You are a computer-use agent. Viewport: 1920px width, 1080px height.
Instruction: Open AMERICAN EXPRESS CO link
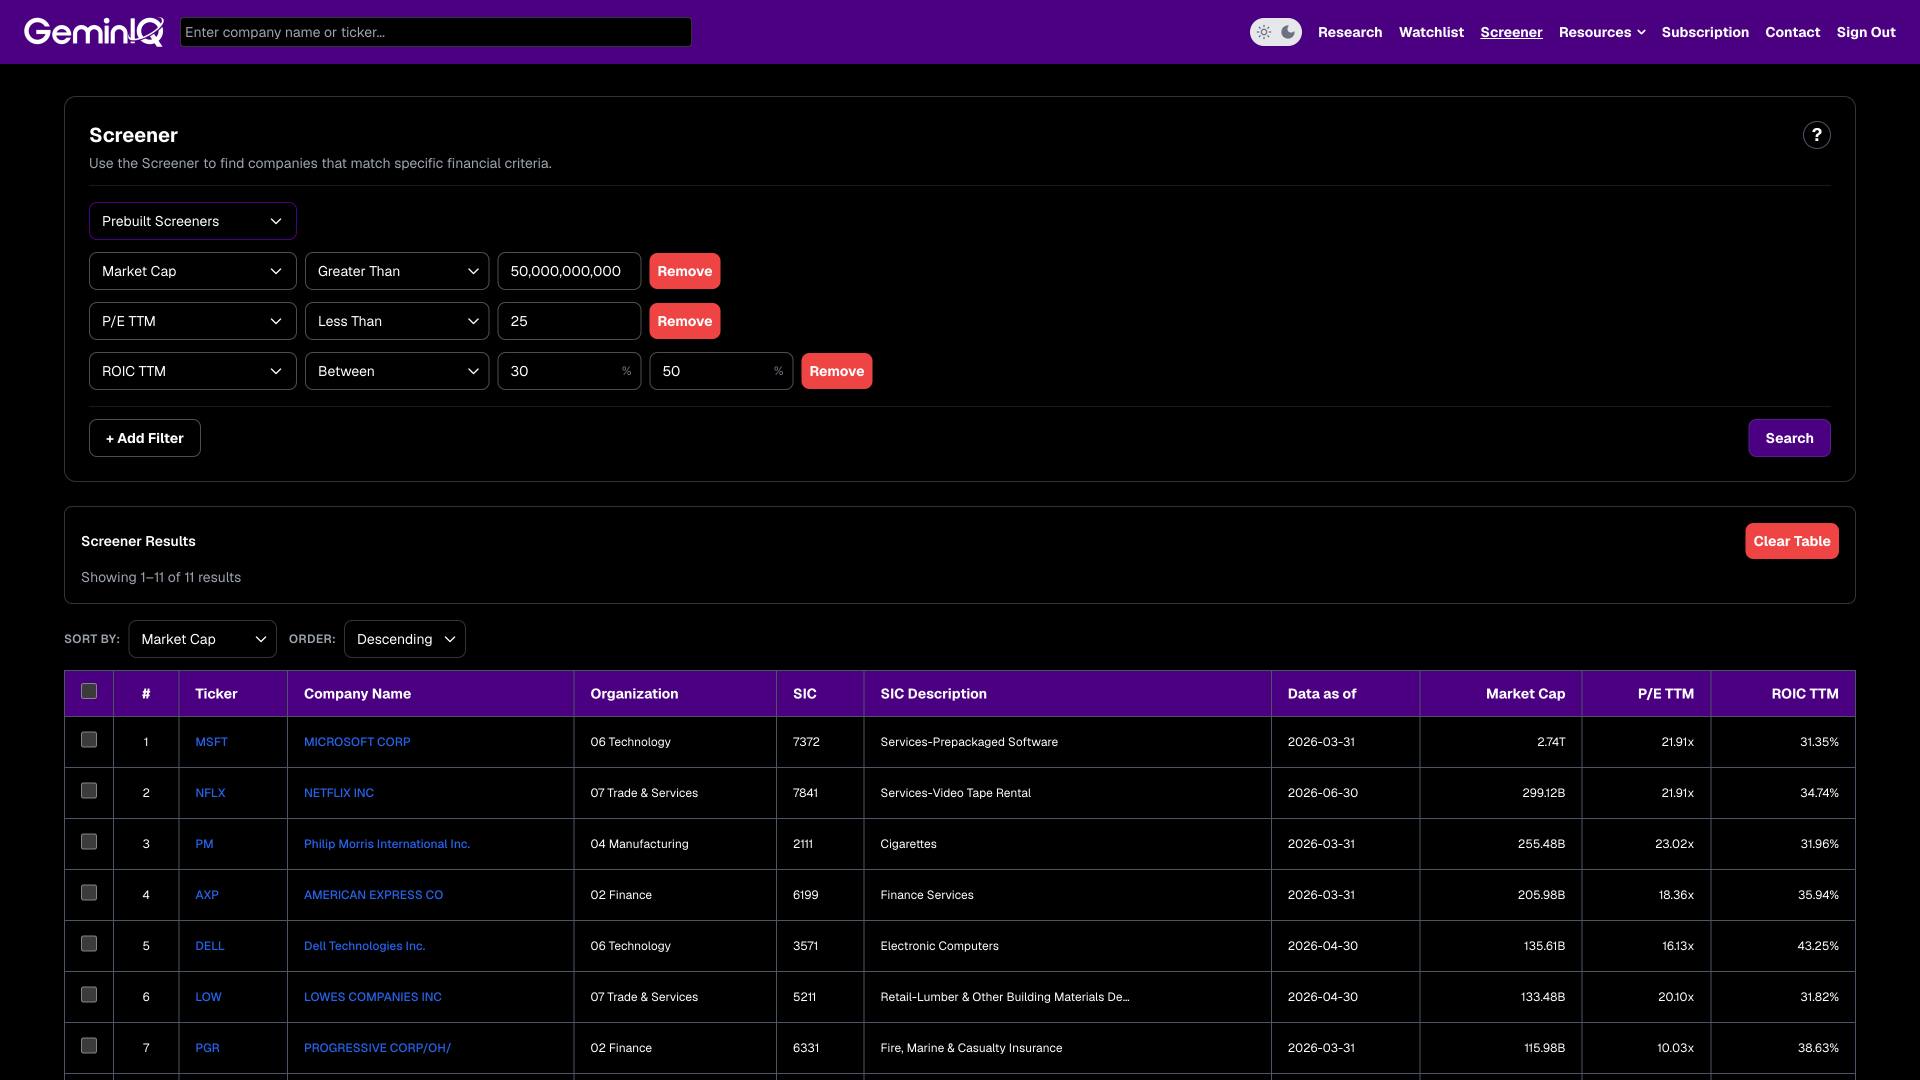pos(373,895)
